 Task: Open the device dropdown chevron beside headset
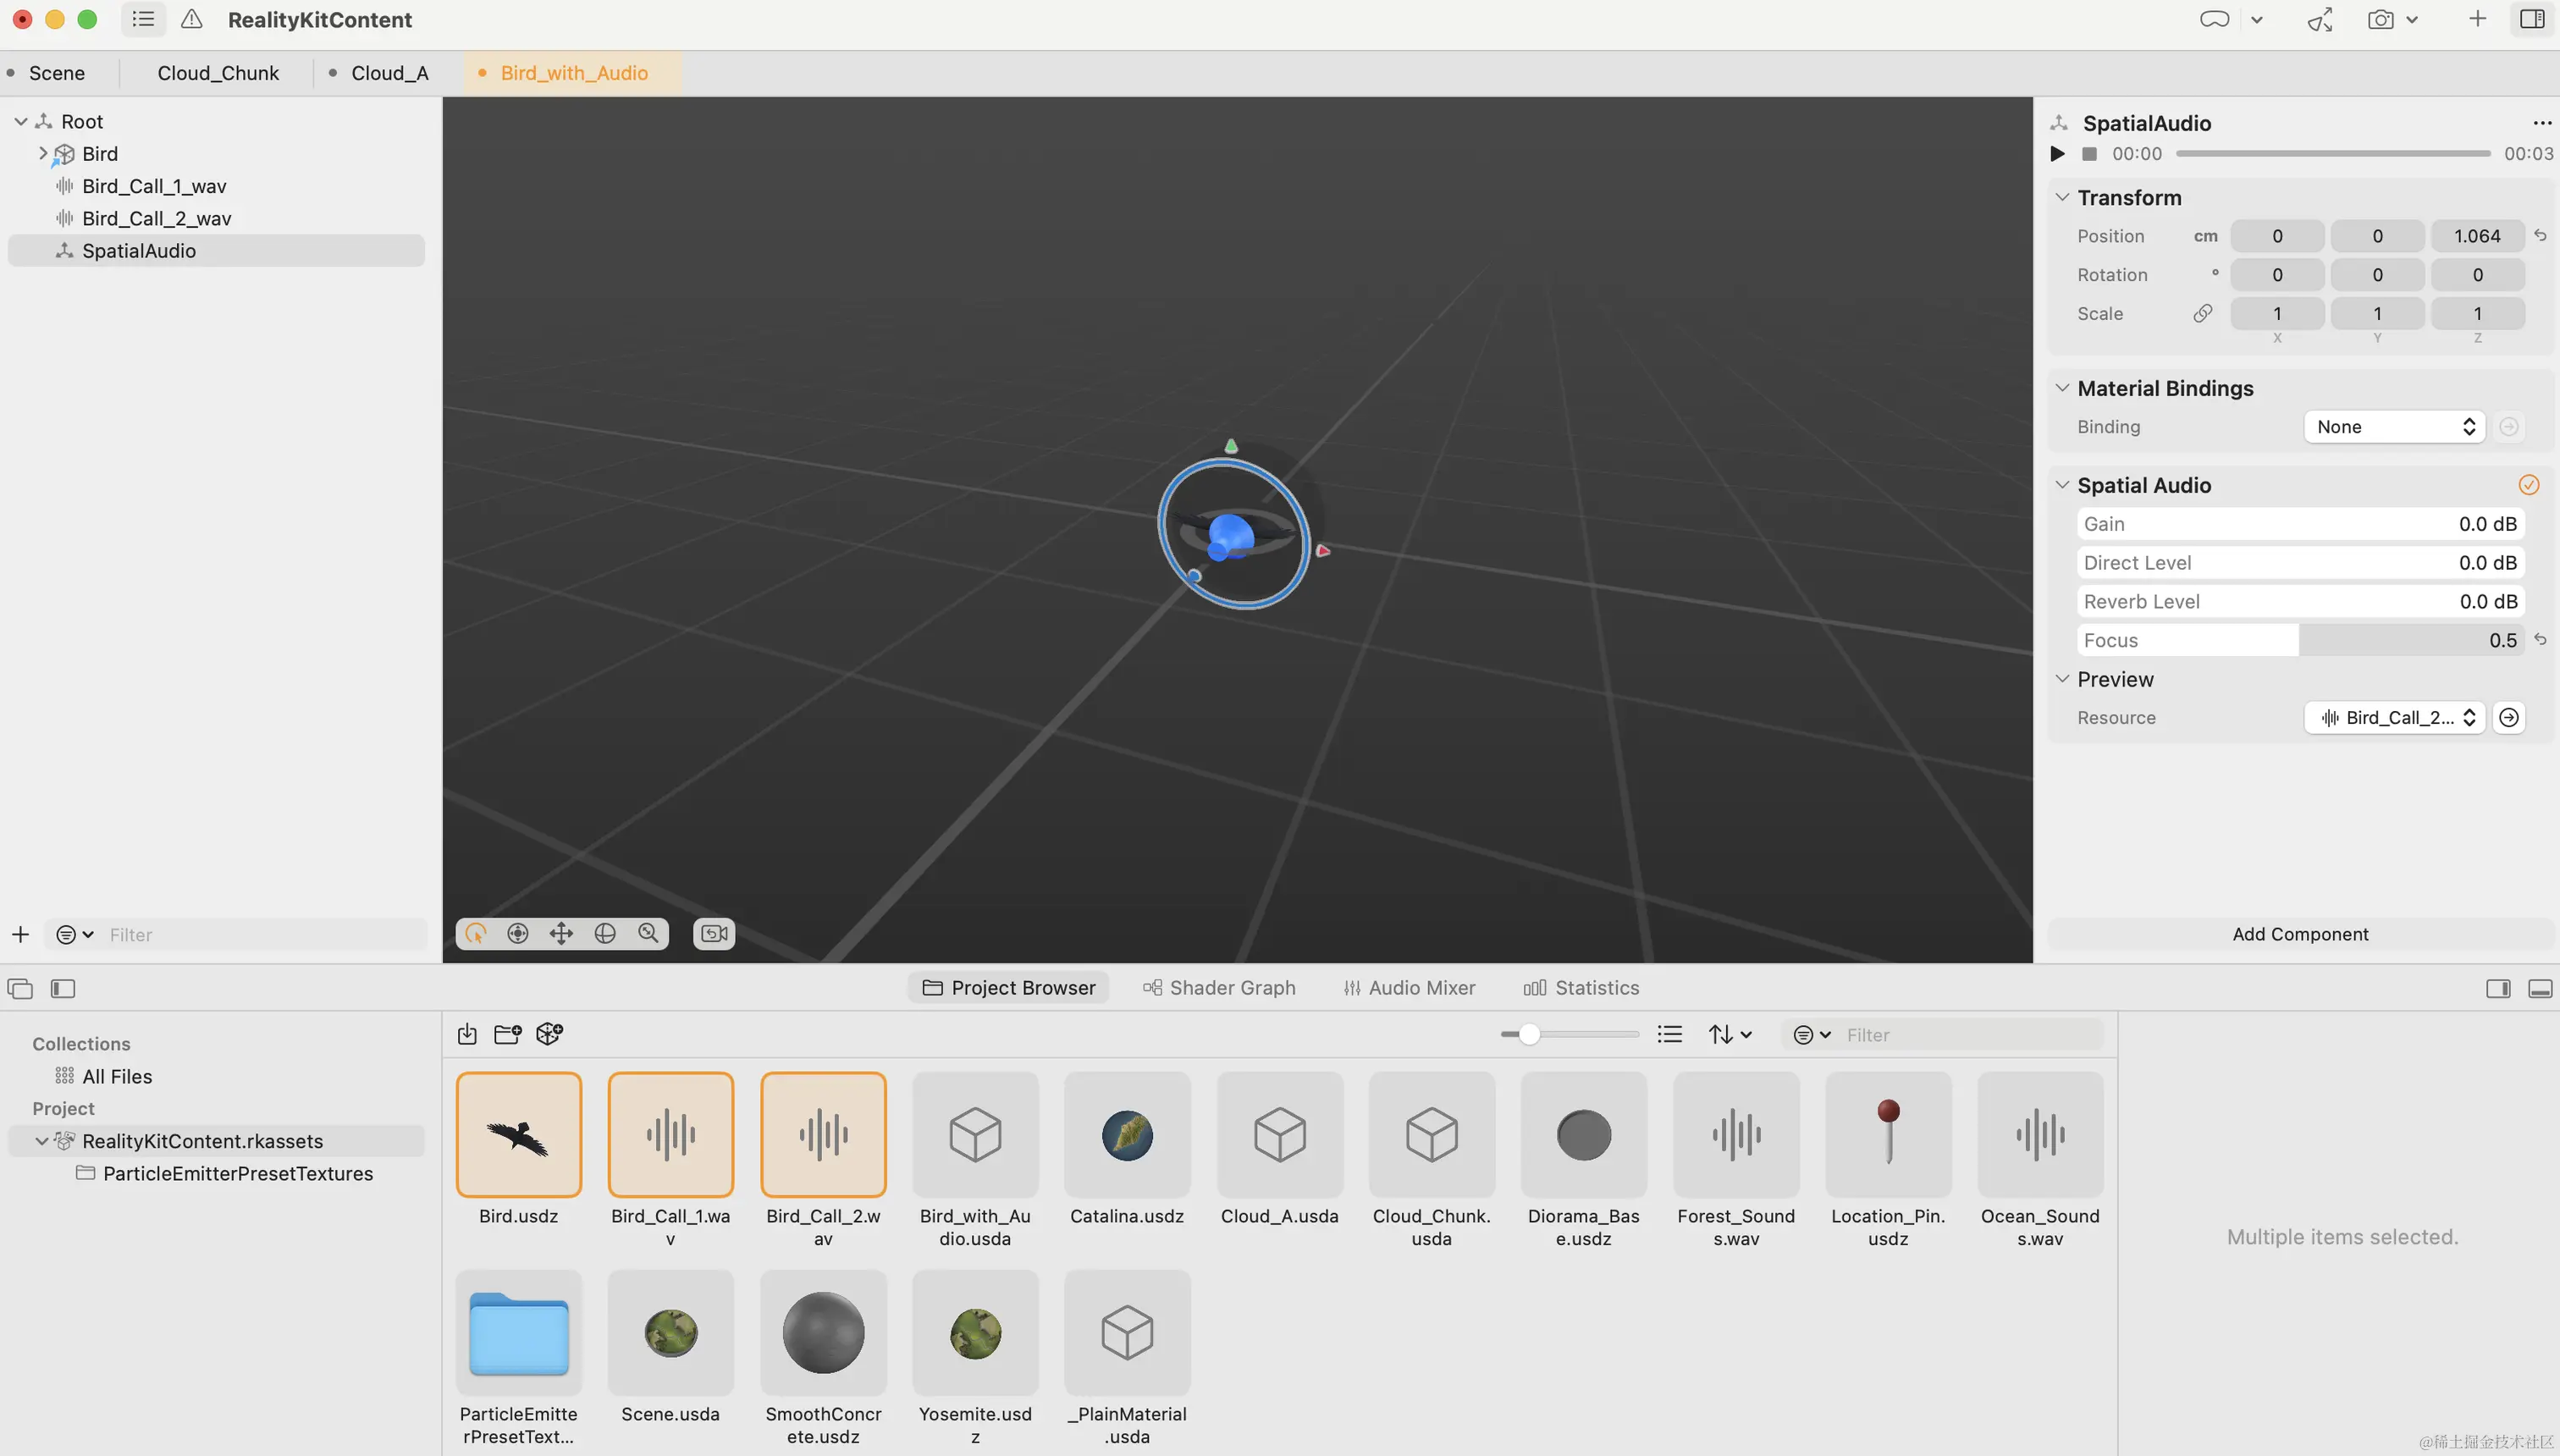coord(2257,20)
